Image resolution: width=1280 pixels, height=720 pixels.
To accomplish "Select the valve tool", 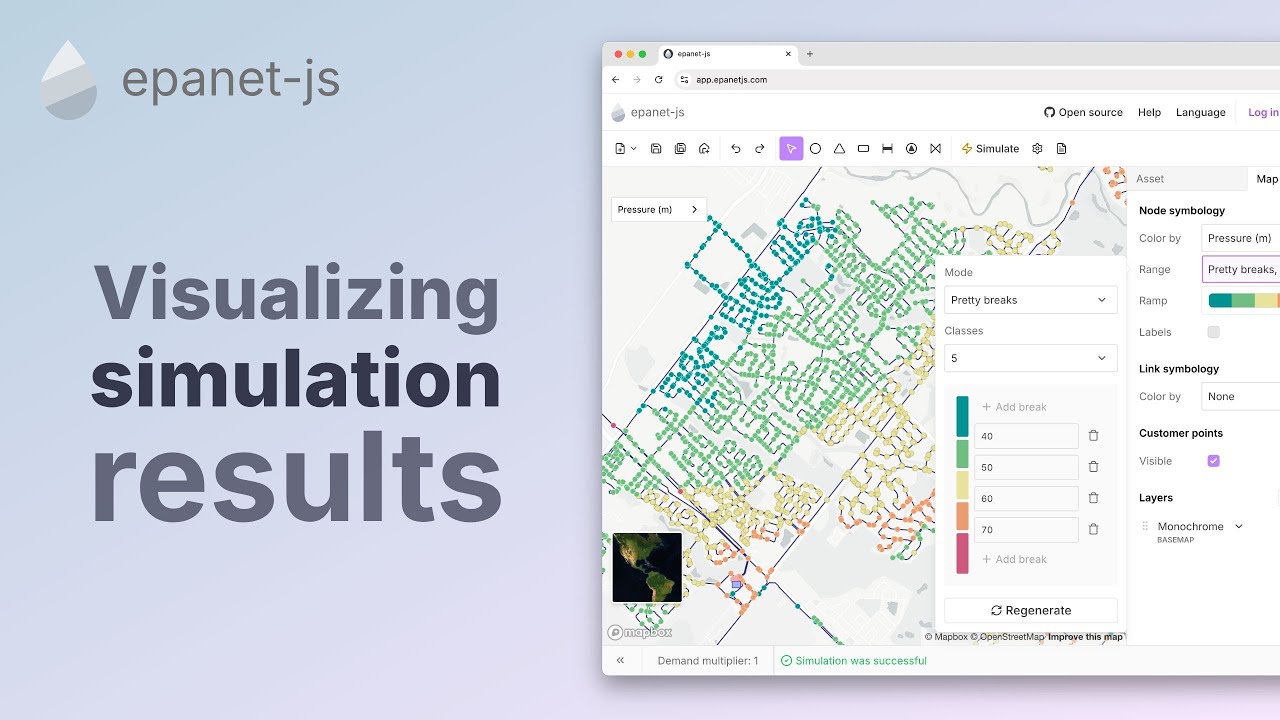I will 935,148.
